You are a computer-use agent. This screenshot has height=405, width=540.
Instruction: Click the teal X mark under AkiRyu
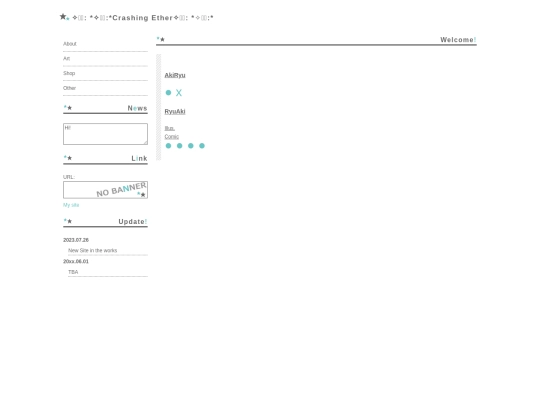[x=179, y=93]
